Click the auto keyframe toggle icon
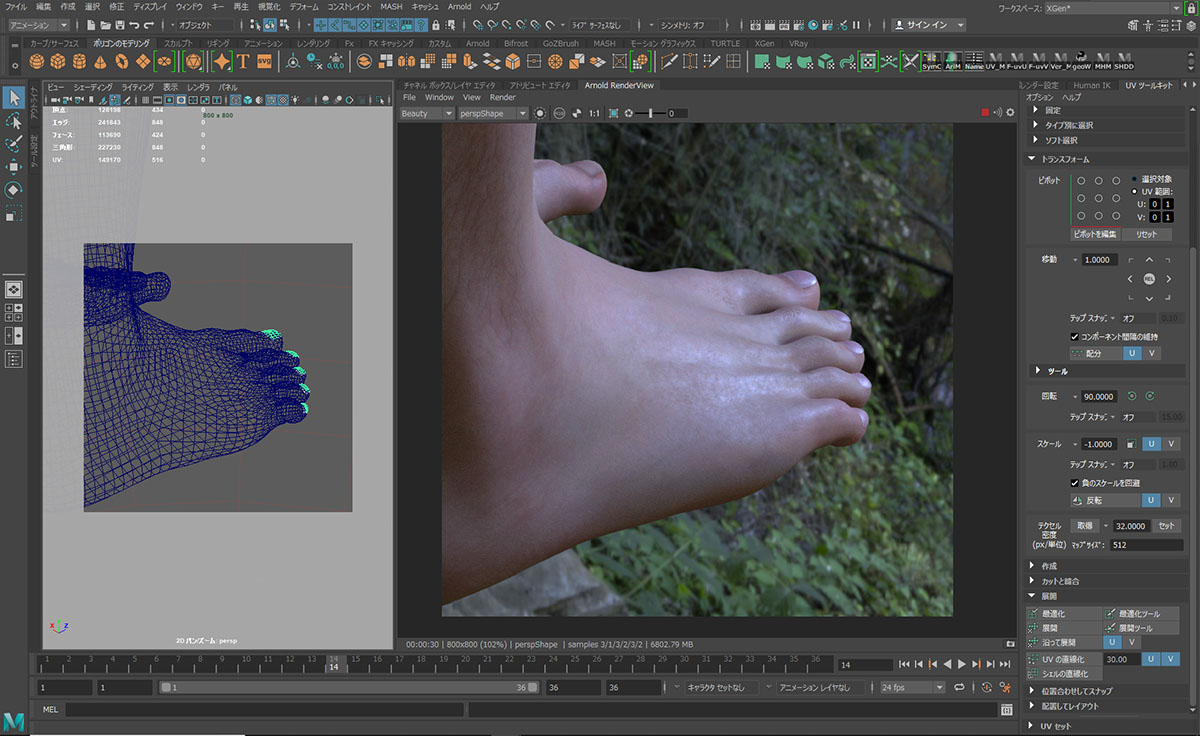Image resolution: width=1200 pixels, height=736 pixels. (x=987, y=687)
